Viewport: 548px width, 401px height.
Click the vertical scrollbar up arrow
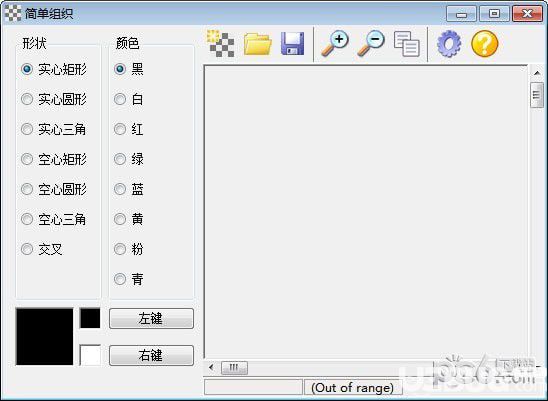(536, 73)
